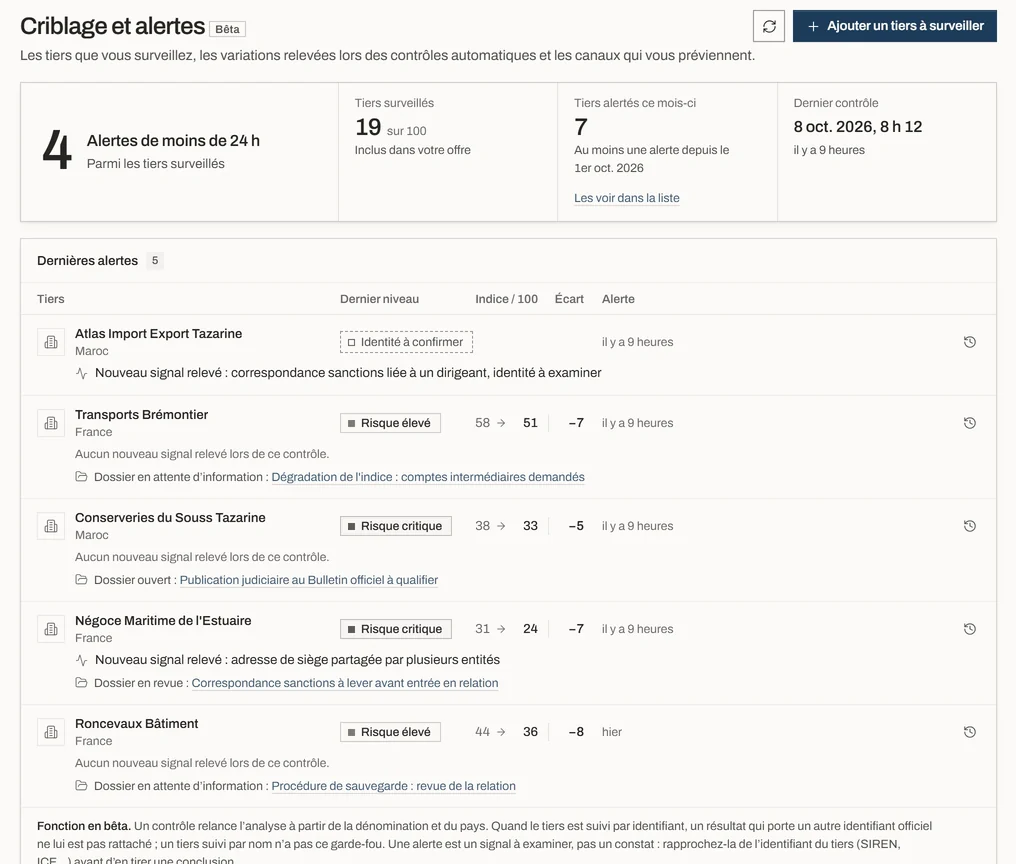Click the building icon of Négoce Maritime de l'Estuaire
The image size is (1016, 864).
click(51, 629)
